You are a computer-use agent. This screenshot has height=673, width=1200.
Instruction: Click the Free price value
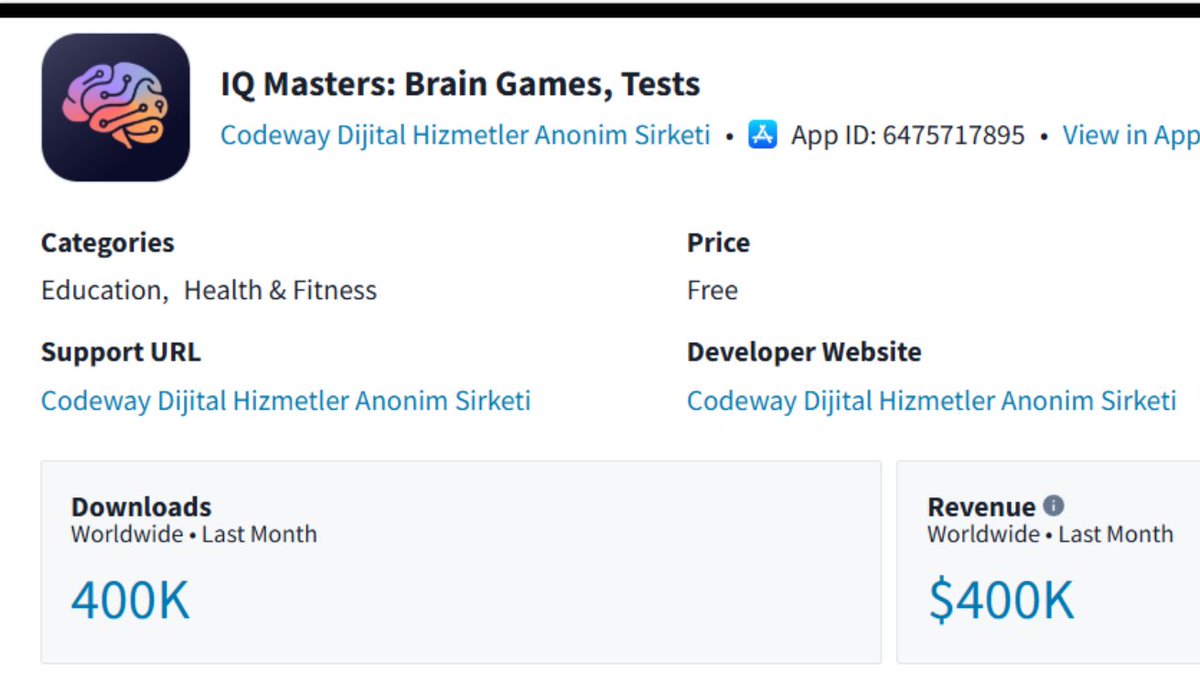(x=712, y=291)
